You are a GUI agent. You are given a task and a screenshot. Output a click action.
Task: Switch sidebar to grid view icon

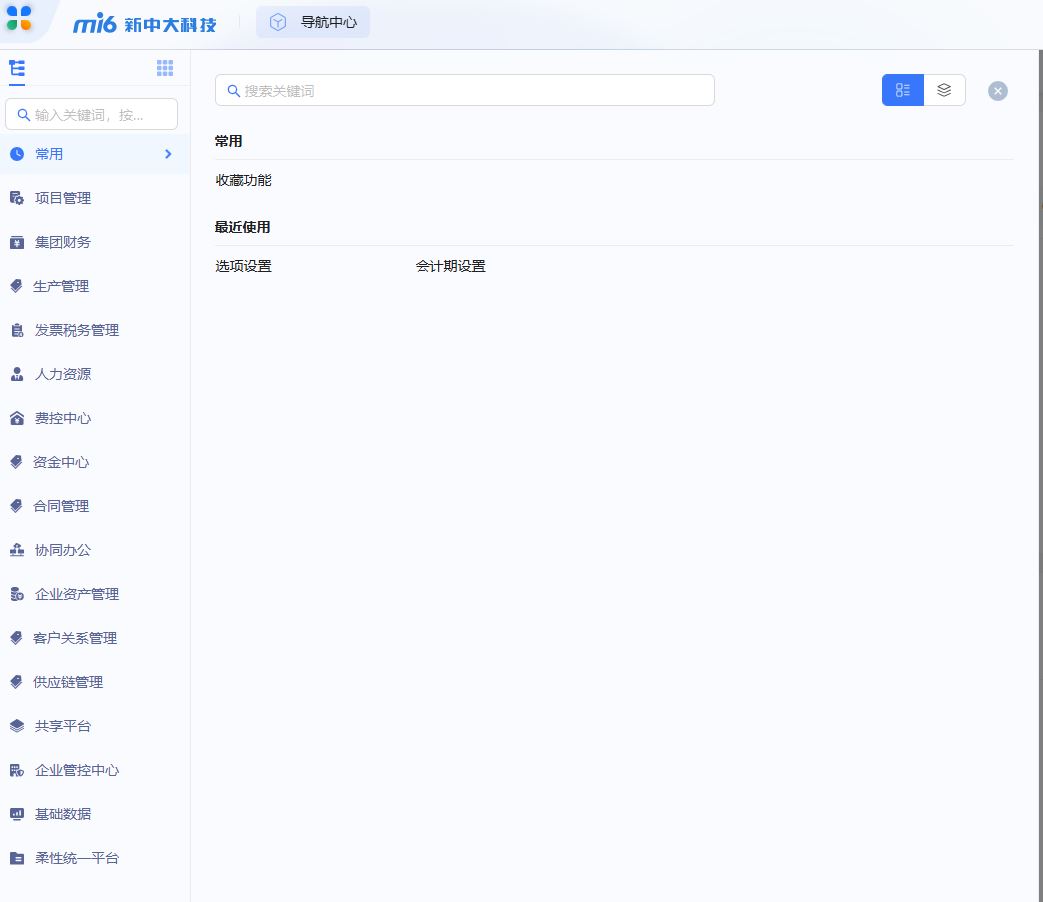[x=165, y=68]
